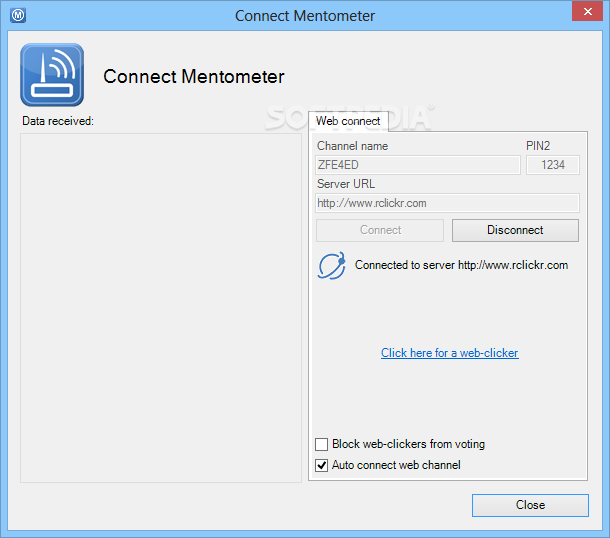This screenshot has width=610, height=538.
Task: Enable Block web-clickers from voting checkbox
Action: click(321, 444)
